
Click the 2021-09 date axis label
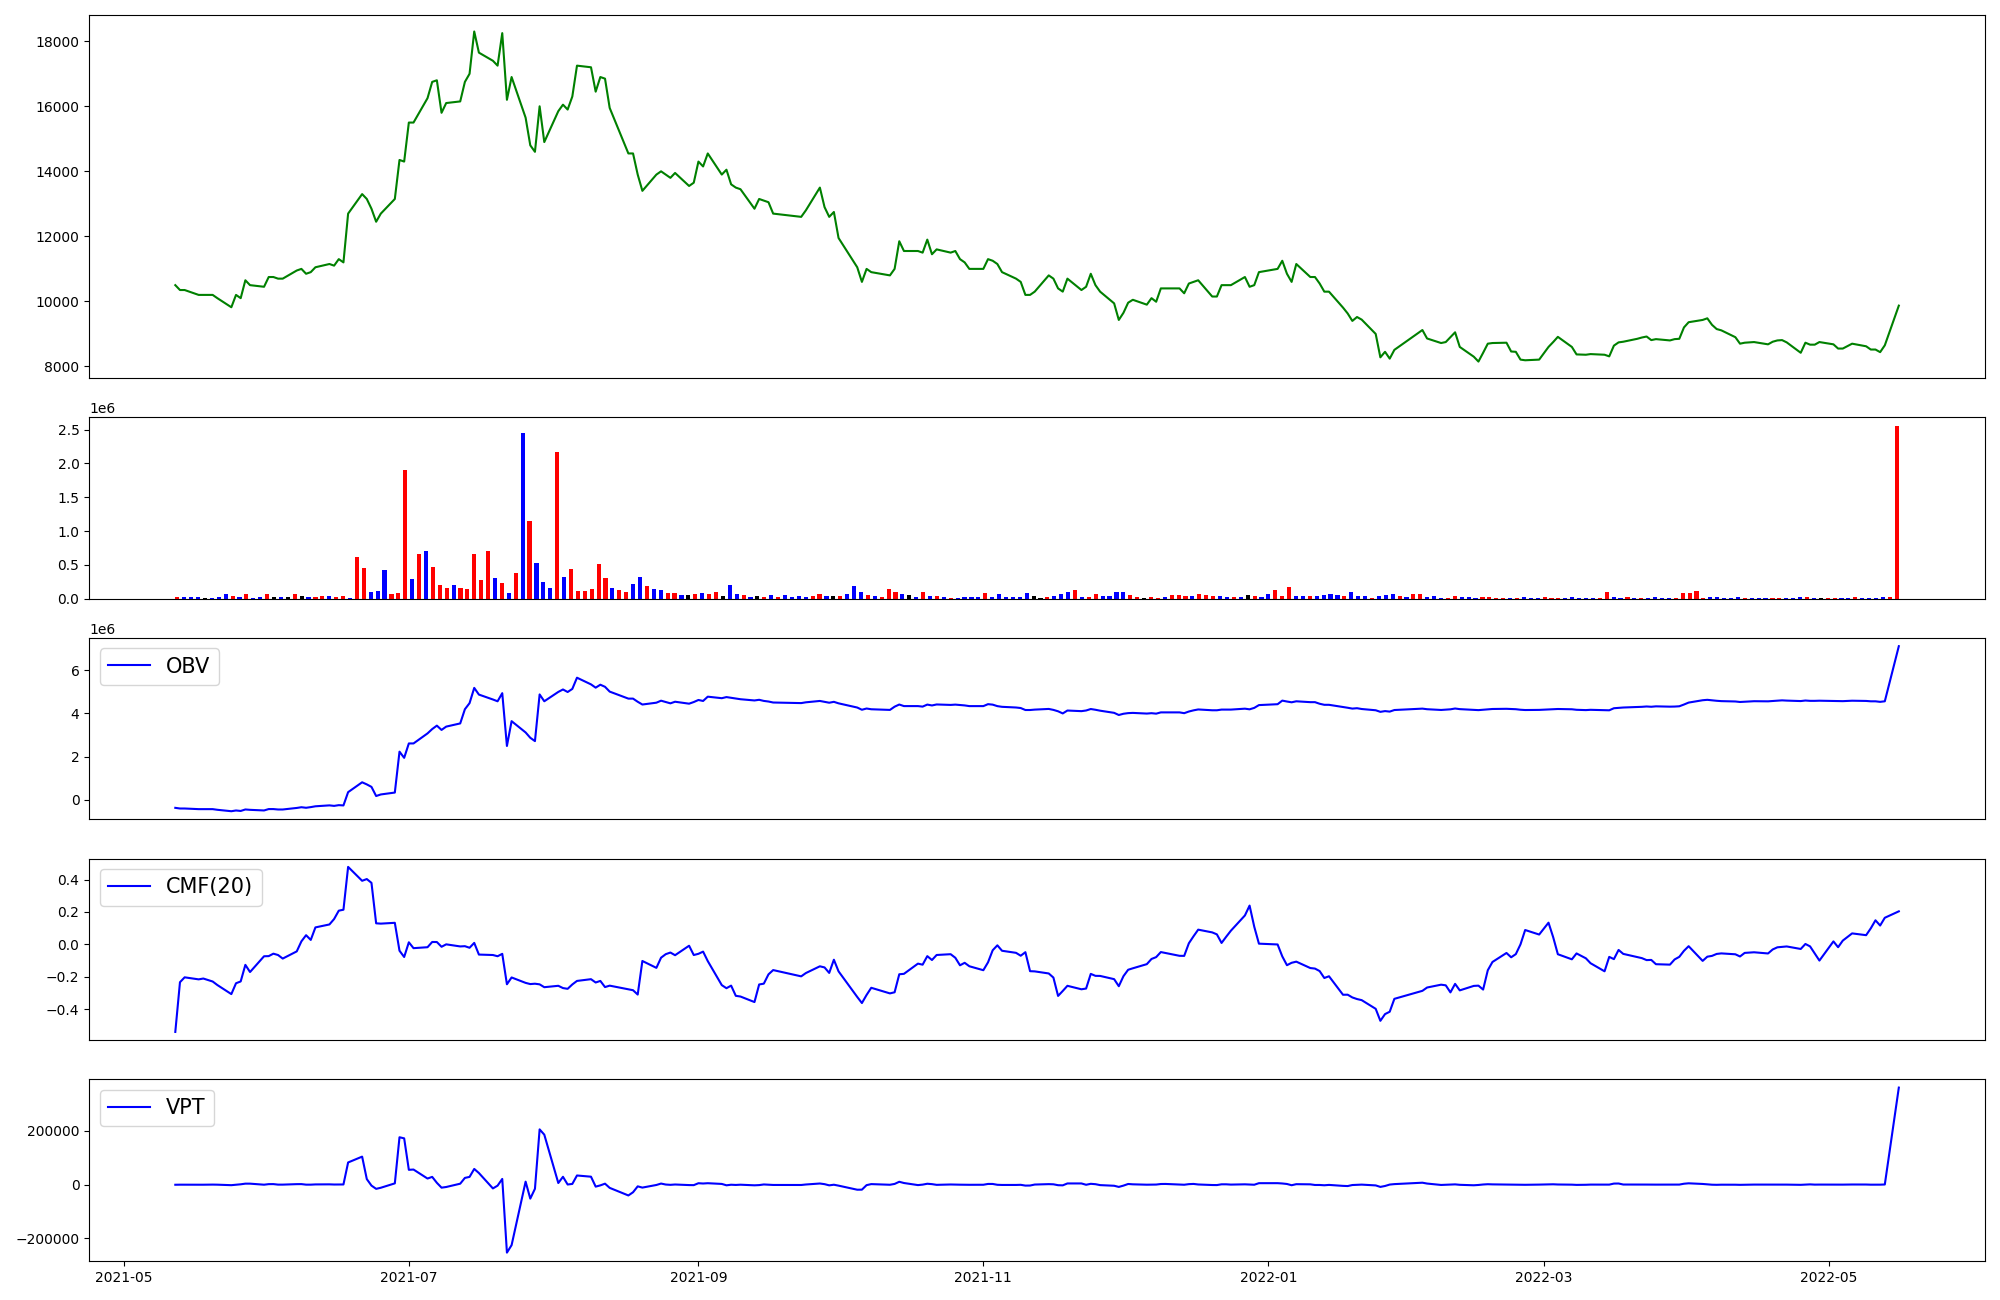(698, 1277)
